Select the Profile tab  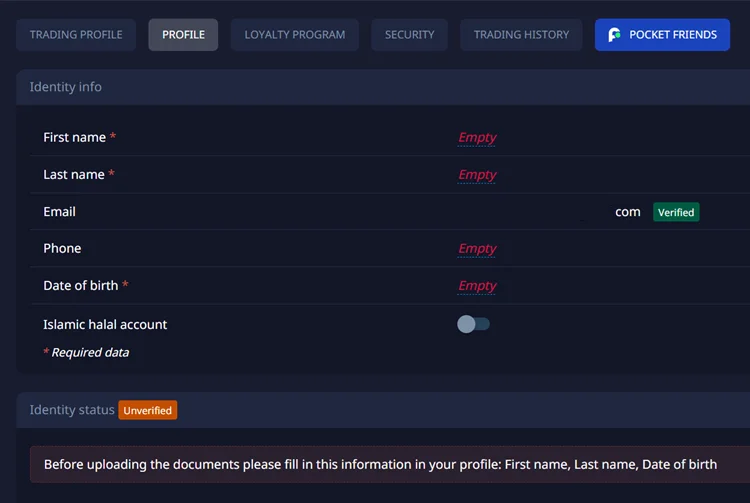pyautogui.click(x=183, y=35)
